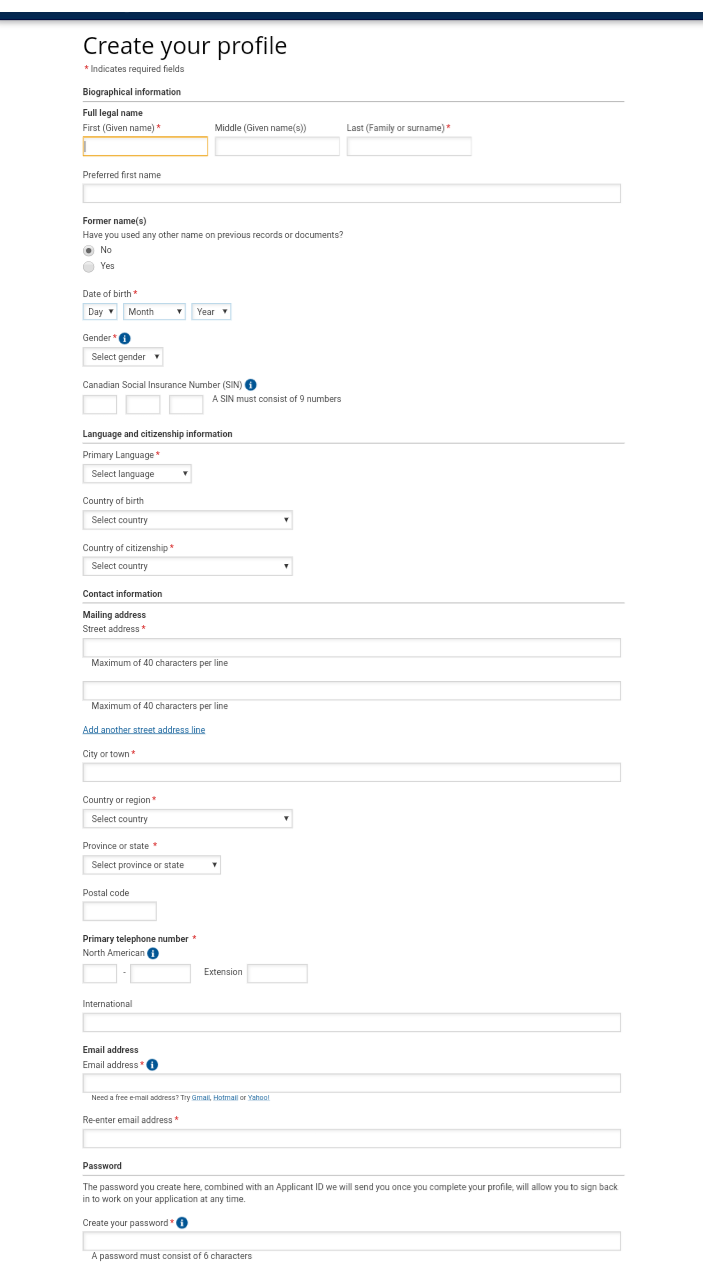Click the Create your password info icon
This screenshot has height=1271, width=703.
(x=182, y=1223)
